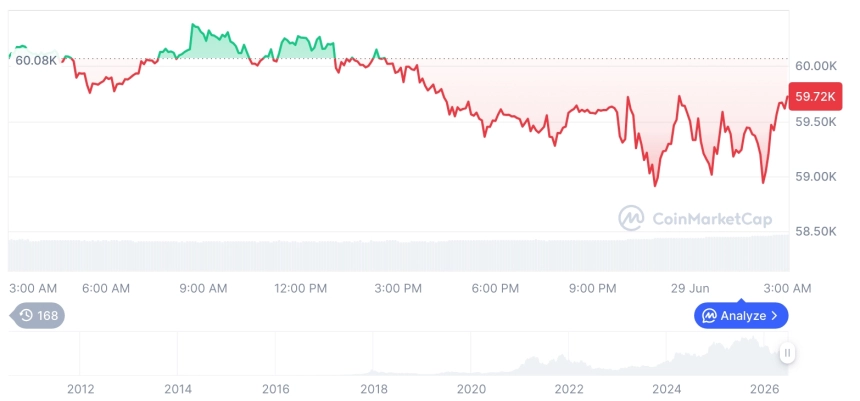Click the range slider pause handle

coord(787,353)
